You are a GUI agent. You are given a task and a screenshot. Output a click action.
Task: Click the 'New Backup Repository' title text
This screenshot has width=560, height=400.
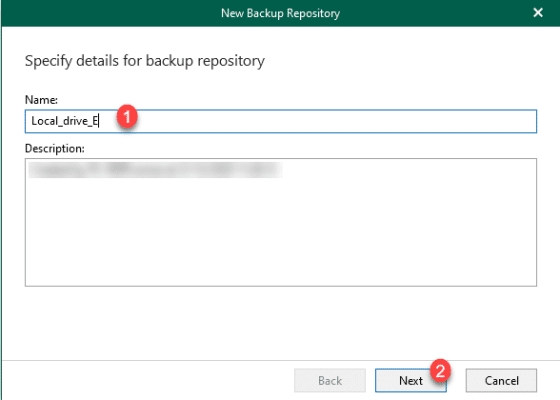(x=280, y=13)
